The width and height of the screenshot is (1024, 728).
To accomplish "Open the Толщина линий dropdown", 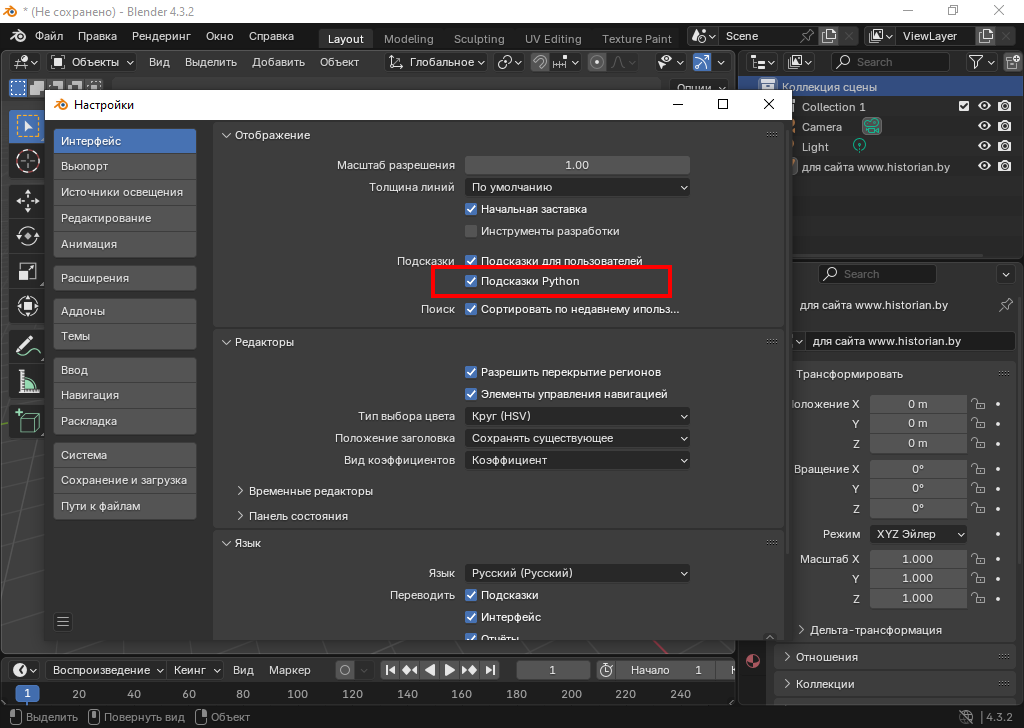I will point(577,187).
